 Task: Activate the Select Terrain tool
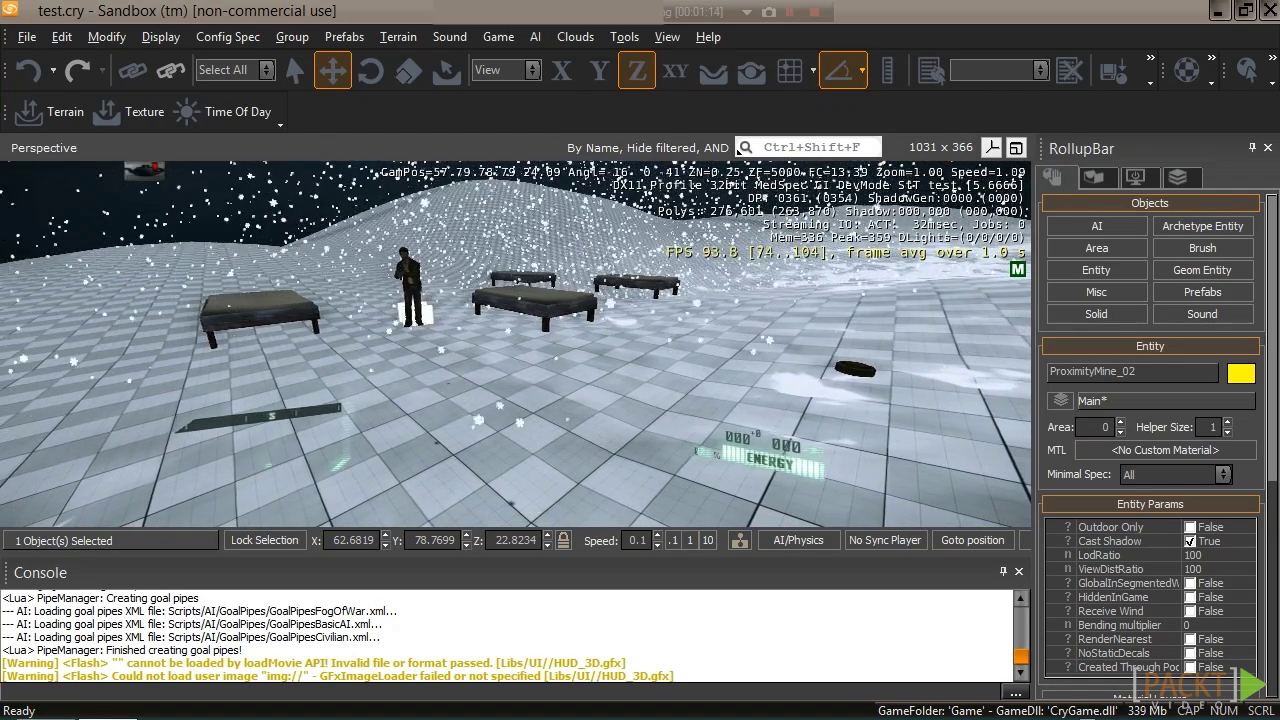click(446, 71)
